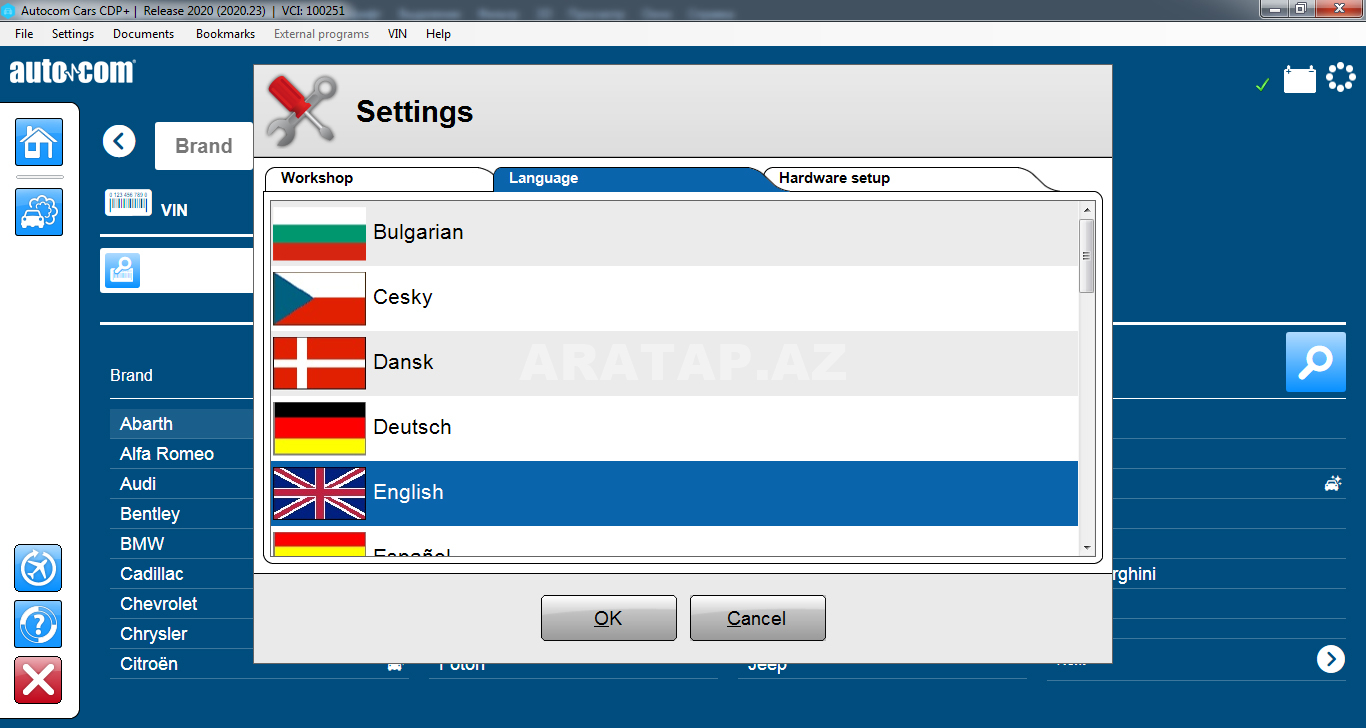Screen dimensions: 1366x728
Task: Click the VIN barcode icon
Action: click(128, 202)
